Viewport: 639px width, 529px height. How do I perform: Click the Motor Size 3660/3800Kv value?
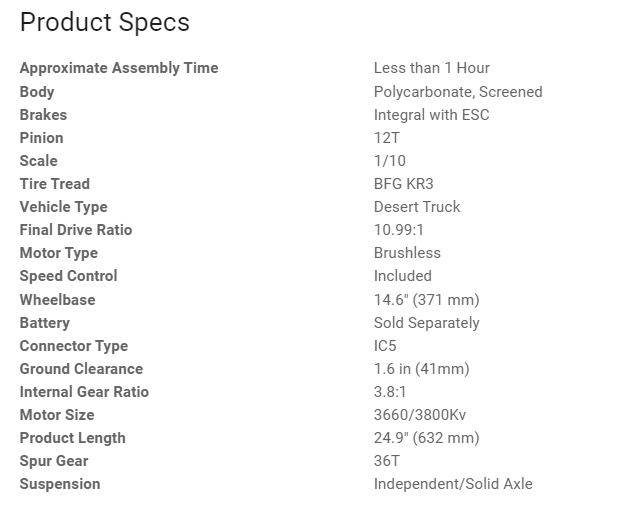pos(420,415)
